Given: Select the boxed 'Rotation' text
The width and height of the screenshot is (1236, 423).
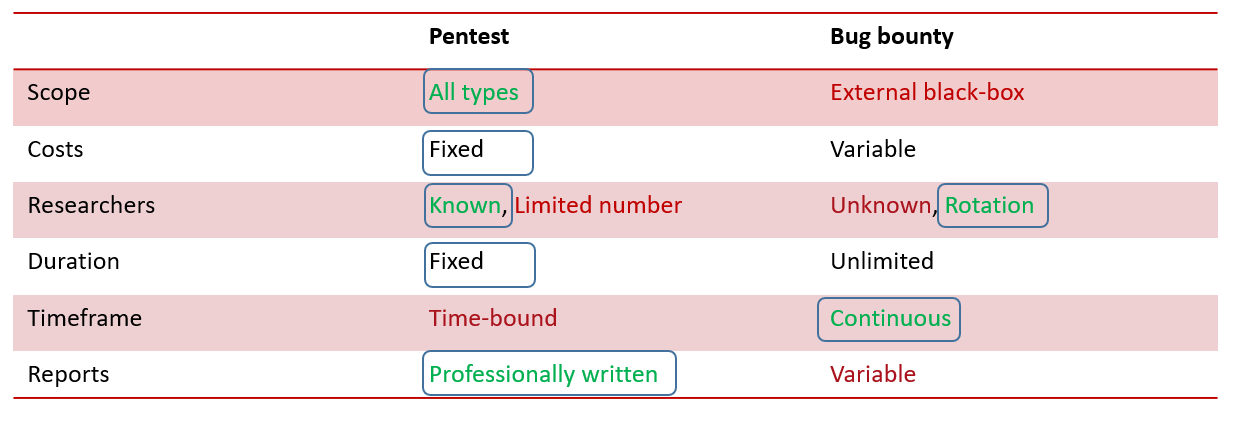Looking at the screenshot, I should pyautogui.click(x=991, y=206).
